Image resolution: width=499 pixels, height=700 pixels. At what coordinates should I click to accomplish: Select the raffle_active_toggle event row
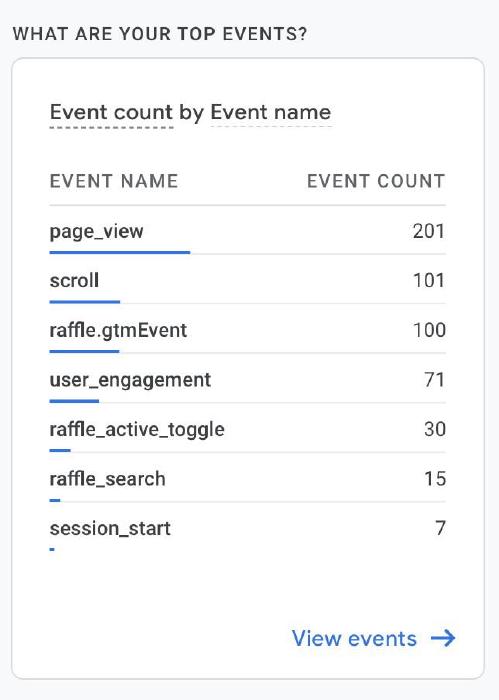[x=247, y=429]
